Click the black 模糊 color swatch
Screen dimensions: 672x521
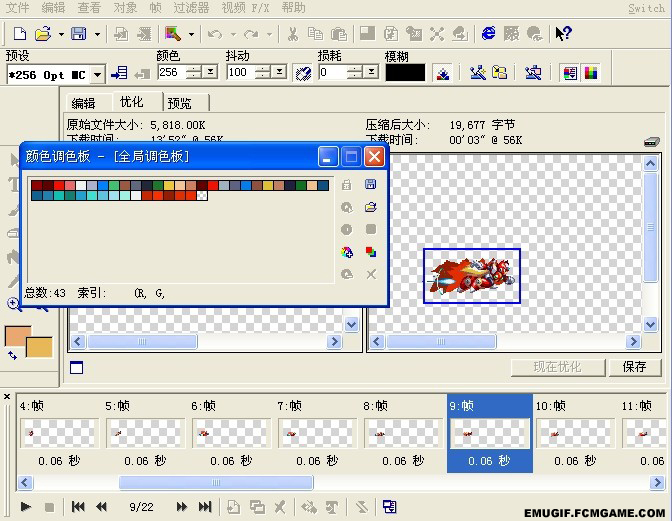[405, 72]
